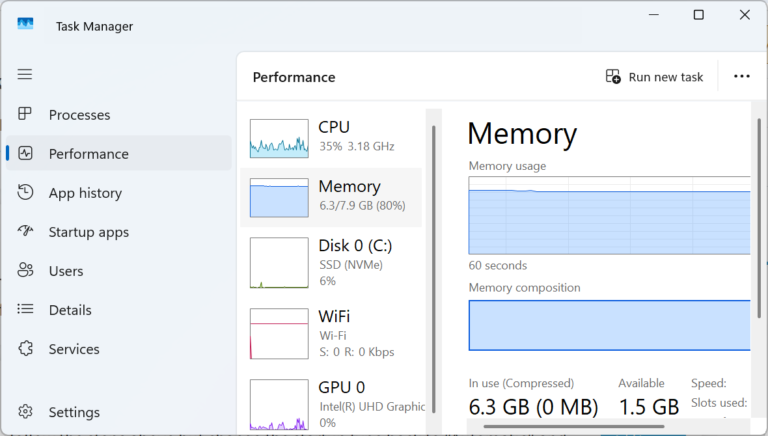Viewport: 768px width, 436px height.
Task: Open the Details page
Action: click(x=119, y=310)
